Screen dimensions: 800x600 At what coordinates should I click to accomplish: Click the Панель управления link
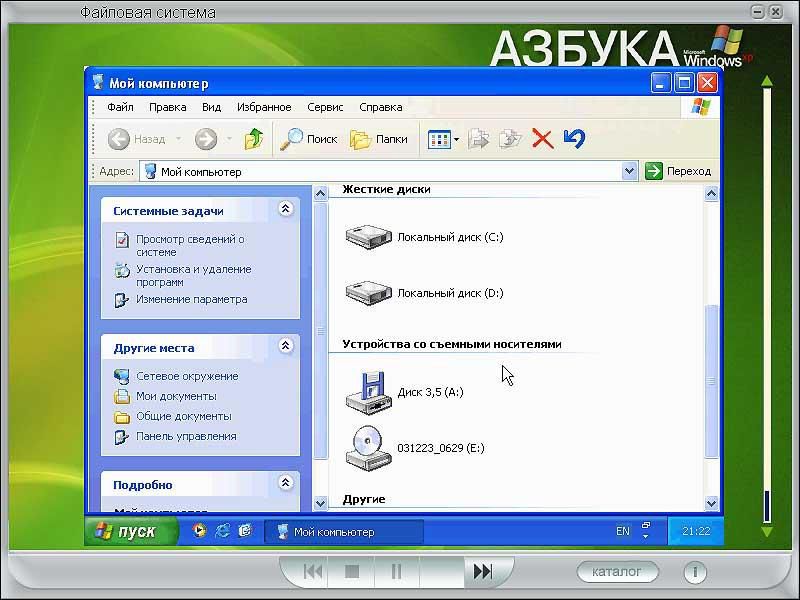pos(186,436)
